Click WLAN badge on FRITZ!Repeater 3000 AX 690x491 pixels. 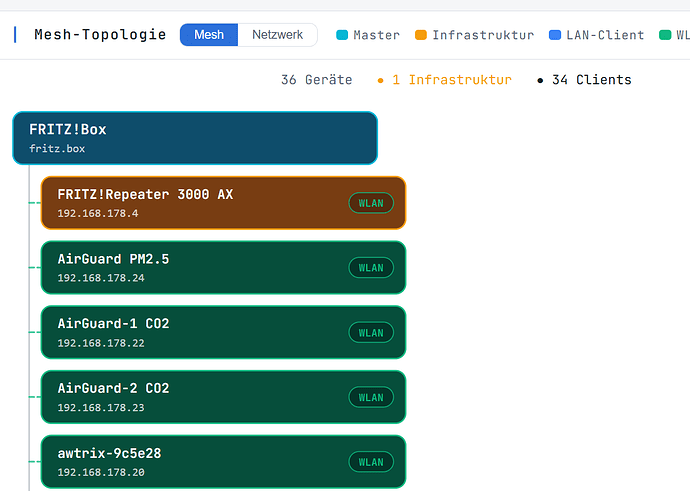371,203
